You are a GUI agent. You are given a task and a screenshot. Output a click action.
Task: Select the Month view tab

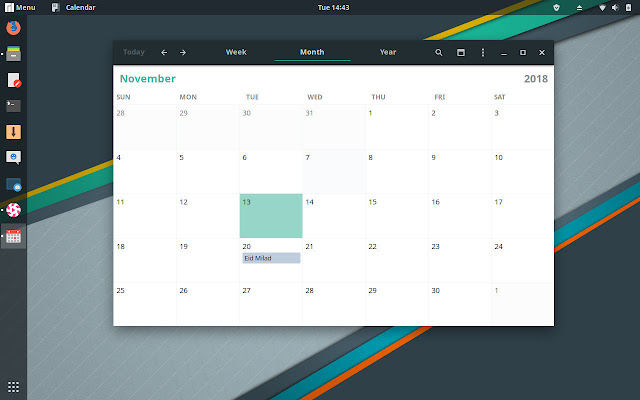(312, 52)
